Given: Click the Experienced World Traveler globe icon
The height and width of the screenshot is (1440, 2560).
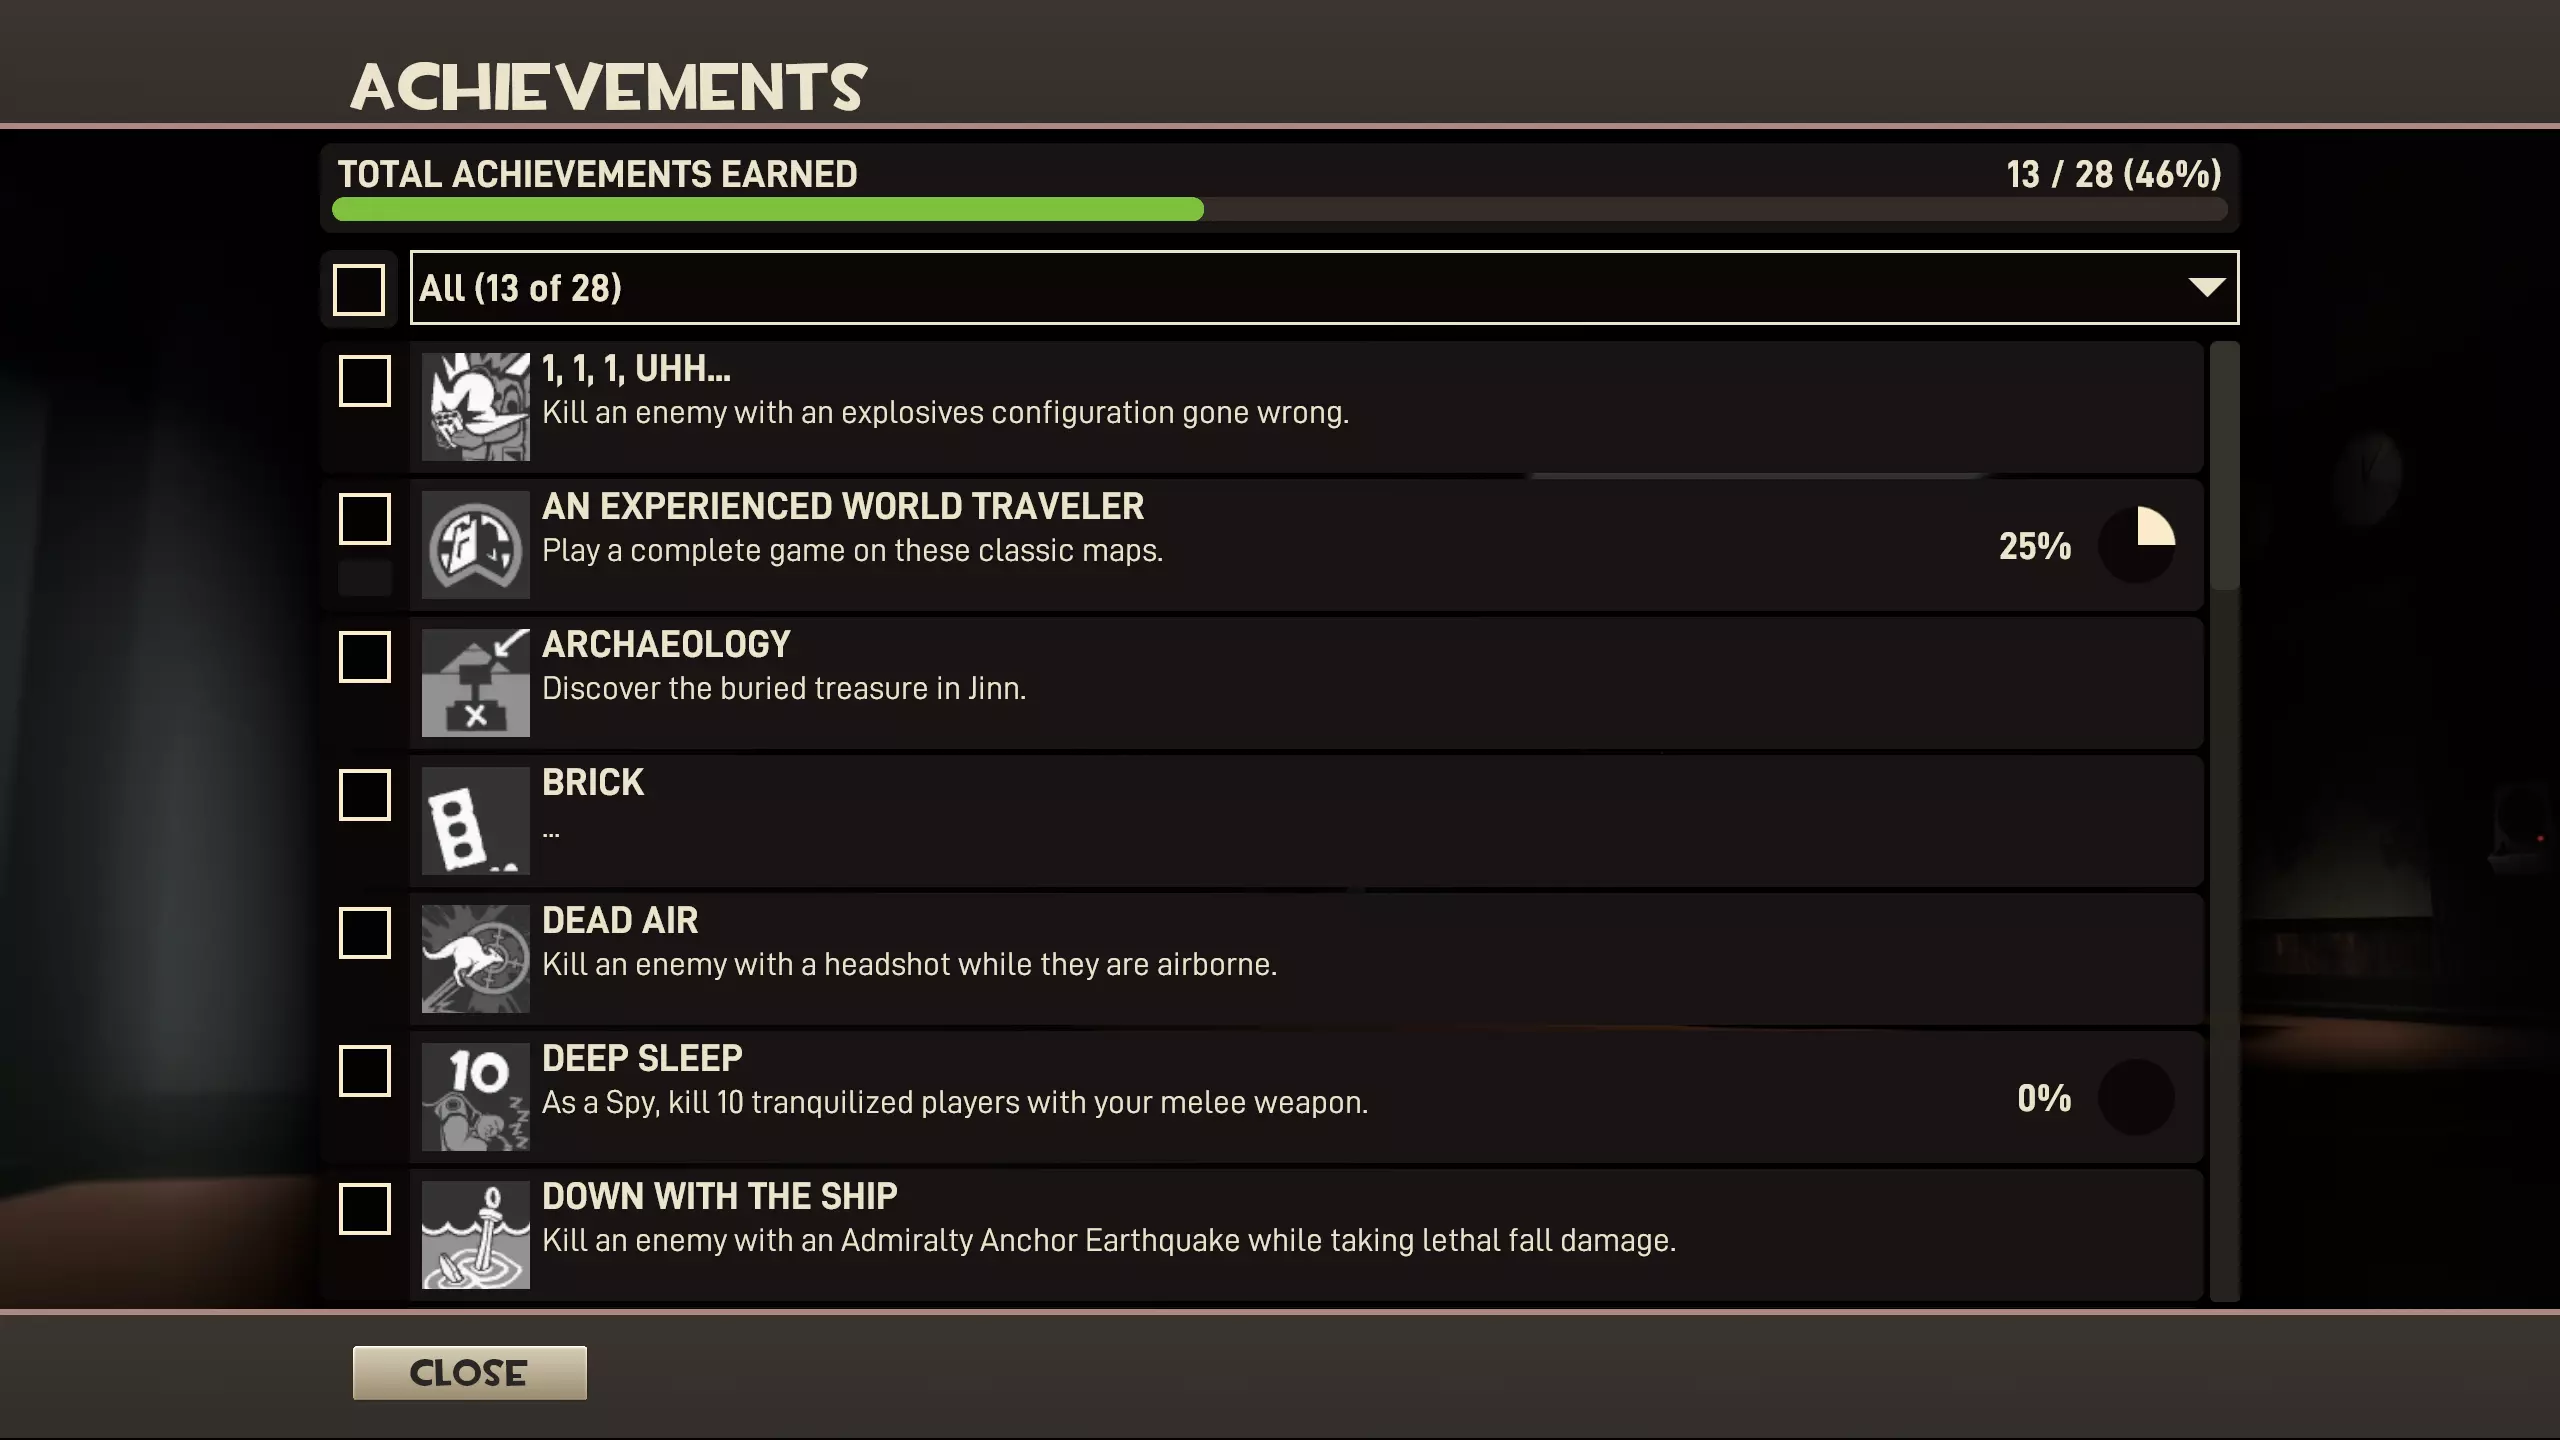Looking at the screenshot, I should pyautogui.click(x=475, y=544).
